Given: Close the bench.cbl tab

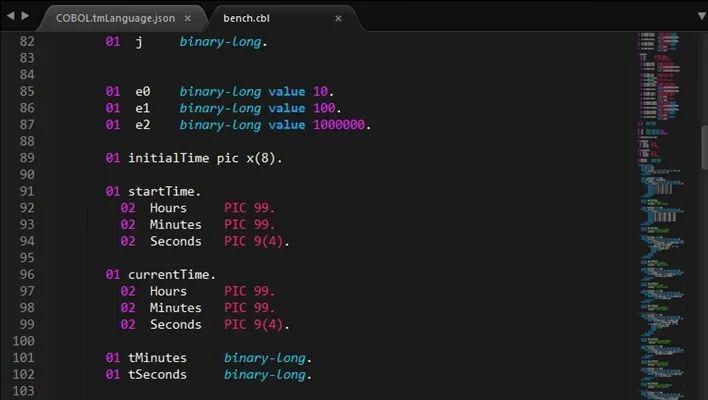Looking at the screenshot, I should (x=338, y=19).
